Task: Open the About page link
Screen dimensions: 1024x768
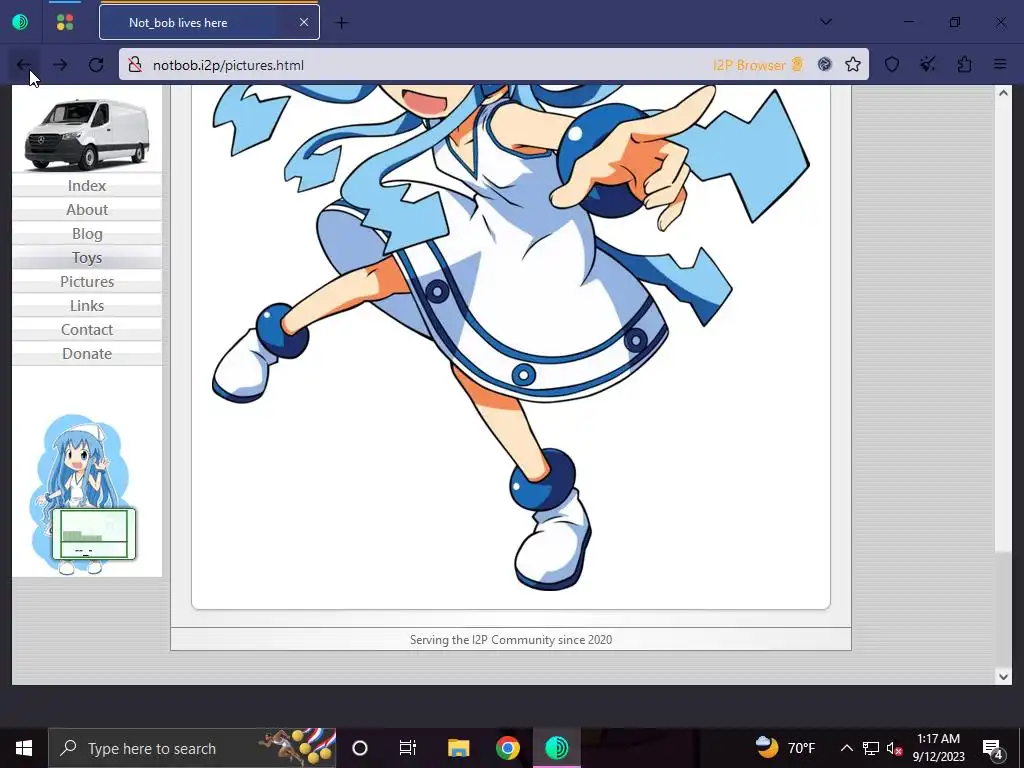Action: click(87, 210)
